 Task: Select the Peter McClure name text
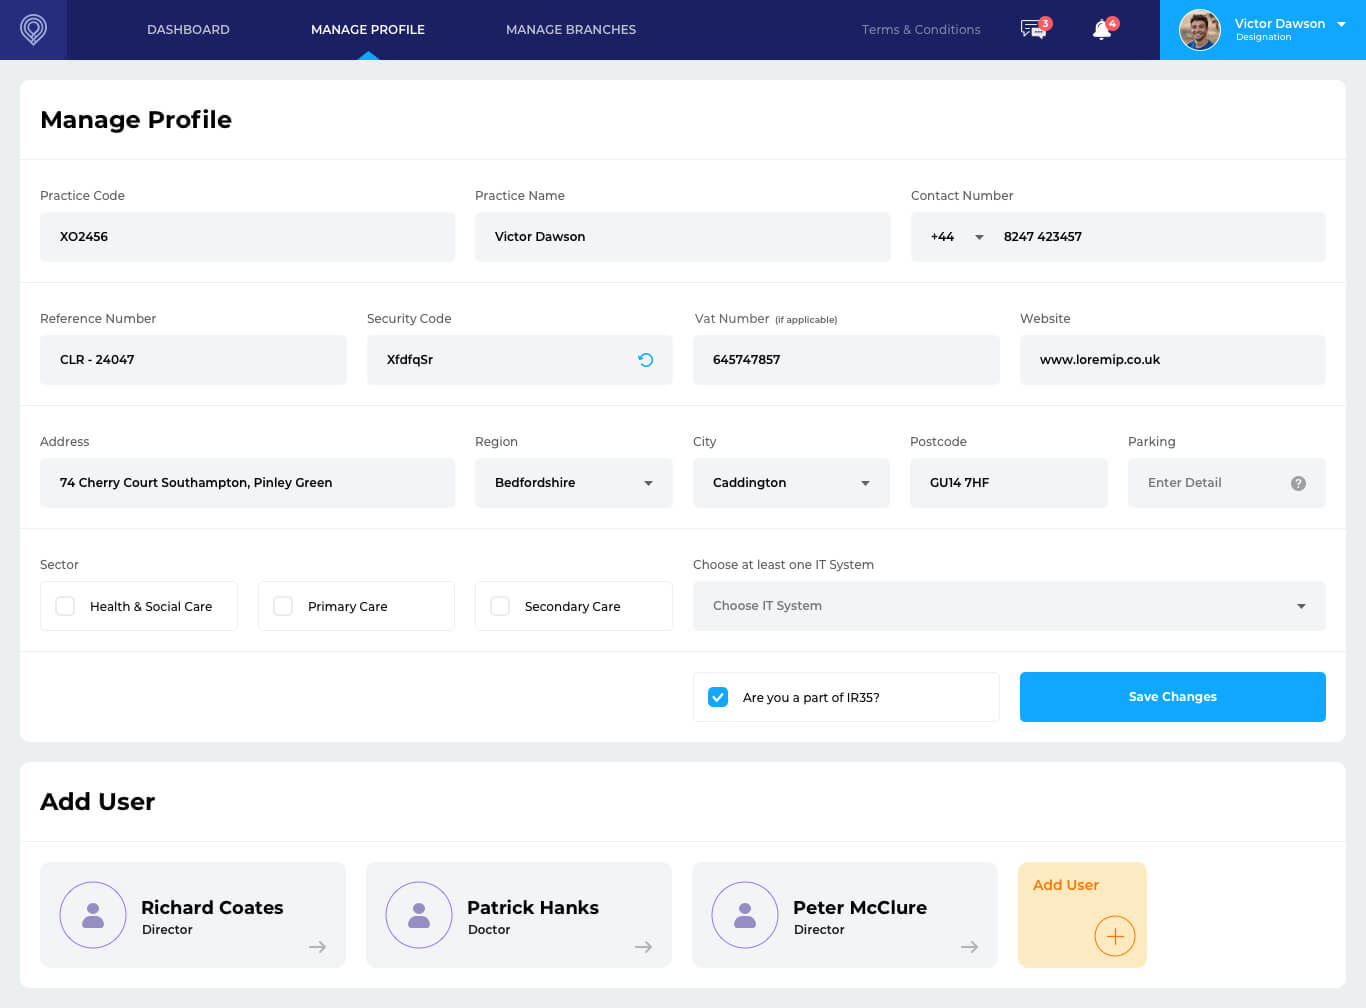coord(860,907)
